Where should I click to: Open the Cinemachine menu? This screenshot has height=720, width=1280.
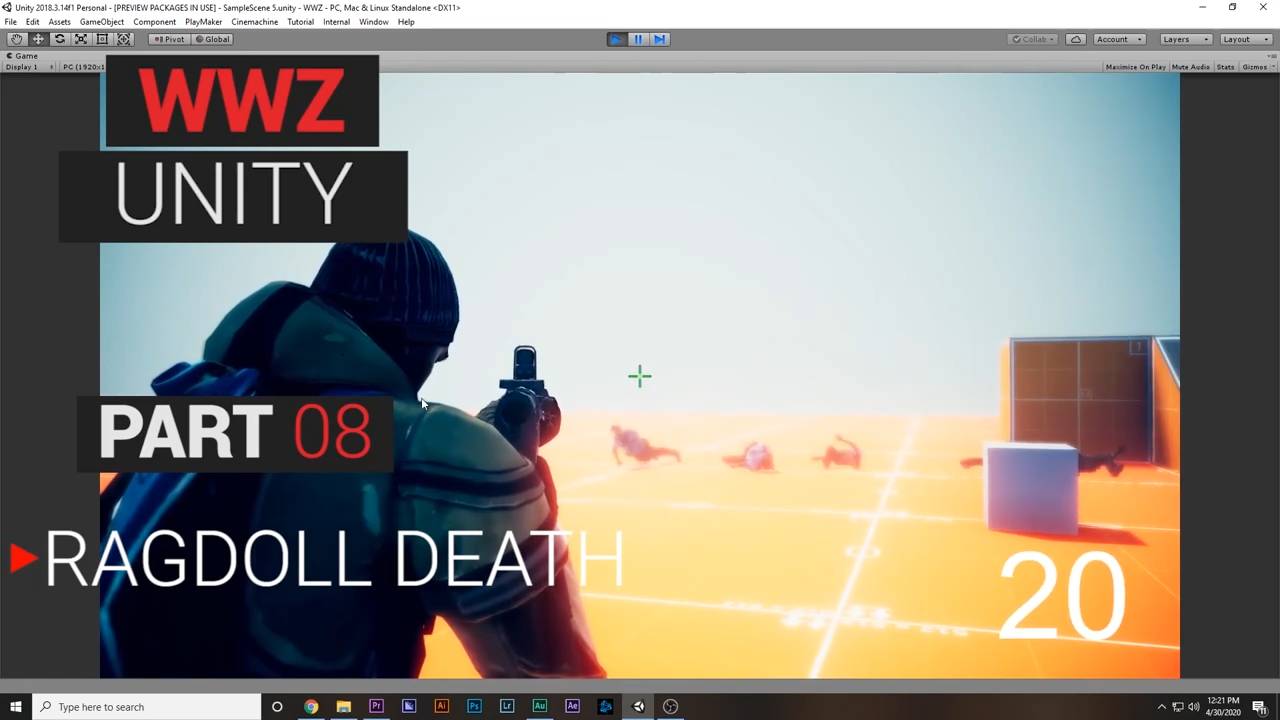point(255,22)
